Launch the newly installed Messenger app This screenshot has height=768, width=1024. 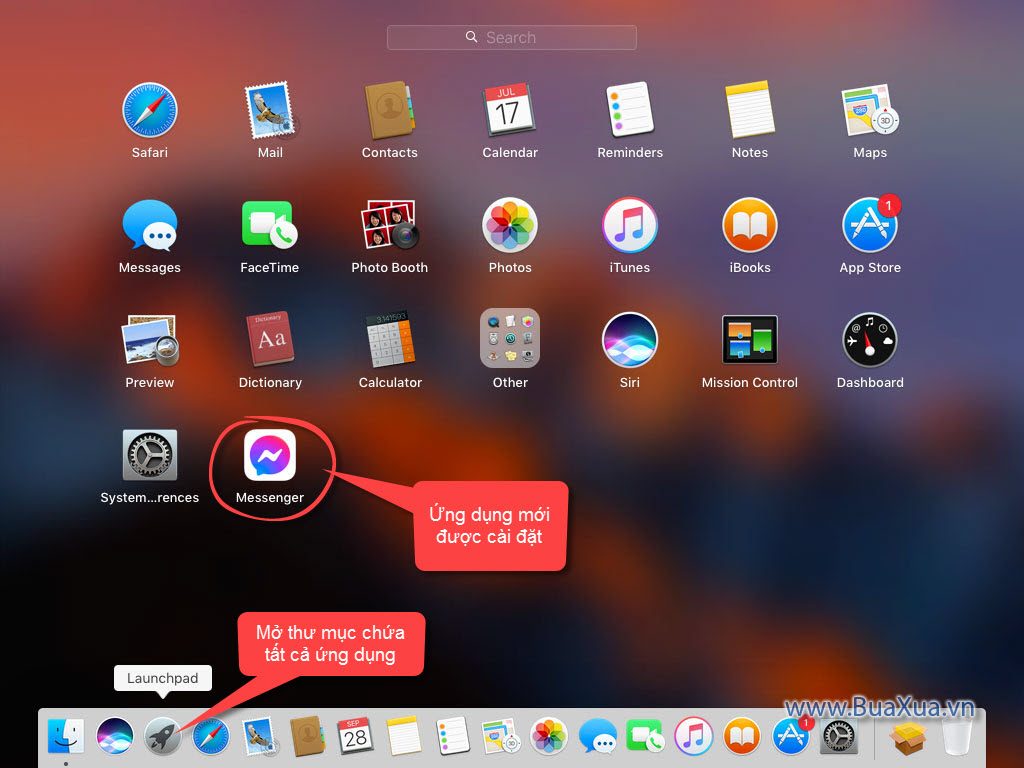270,455
